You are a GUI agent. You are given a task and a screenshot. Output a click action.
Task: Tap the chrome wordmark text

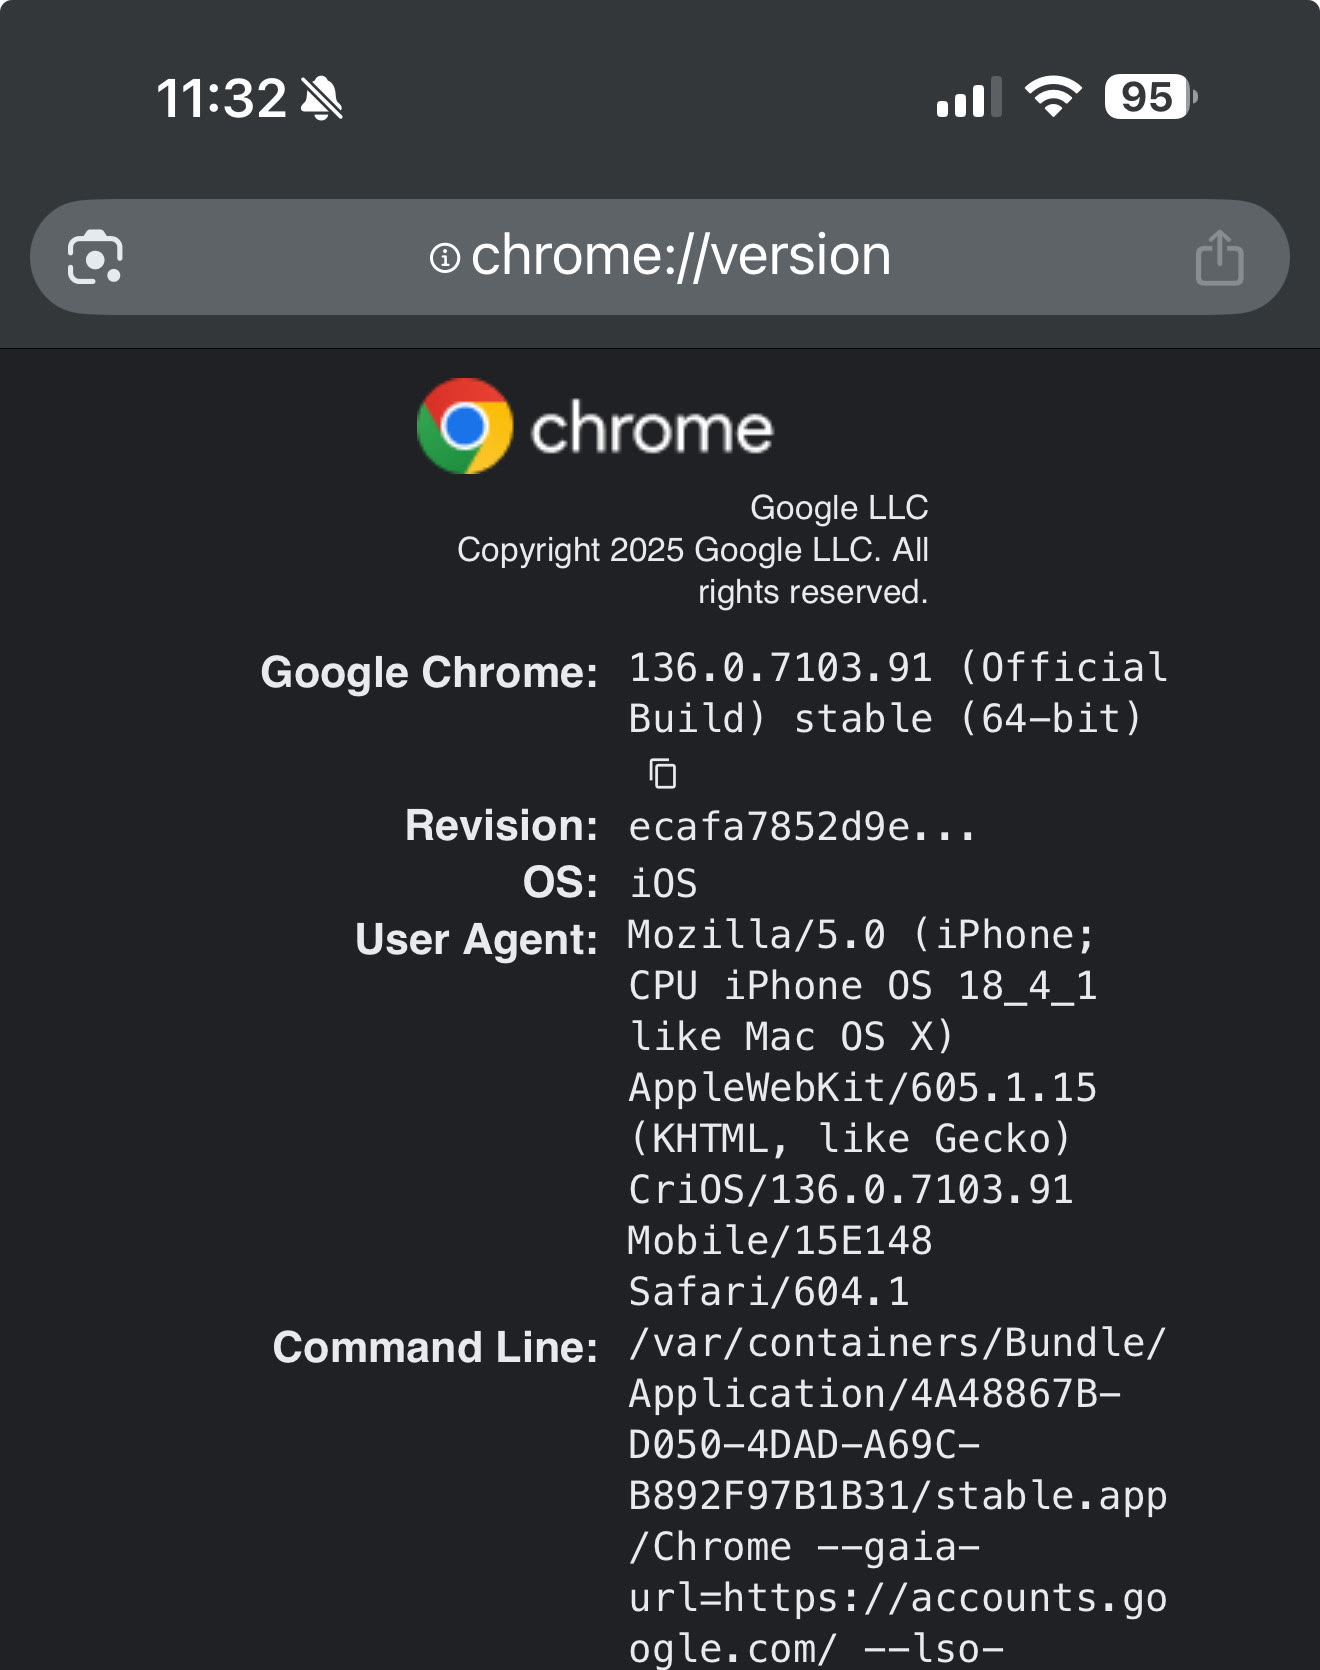(651, 430)
